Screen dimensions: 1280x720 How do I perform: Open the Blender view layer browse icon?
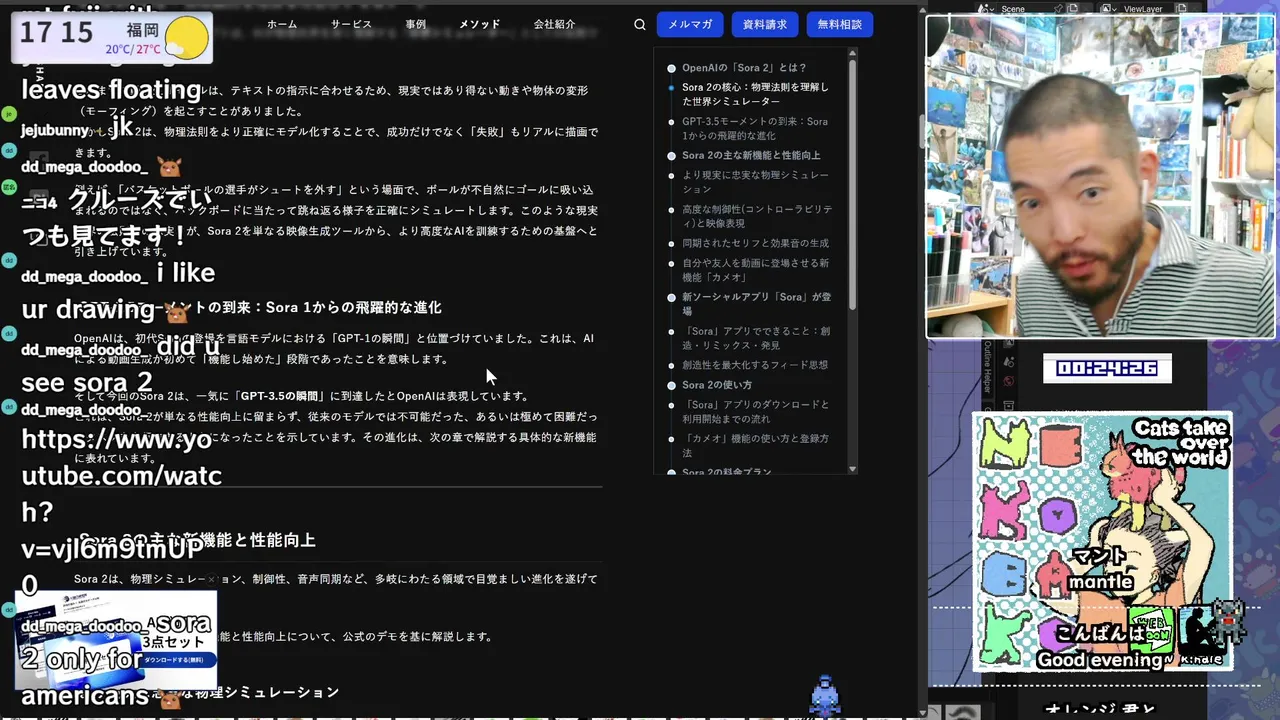coord(1108,9)
